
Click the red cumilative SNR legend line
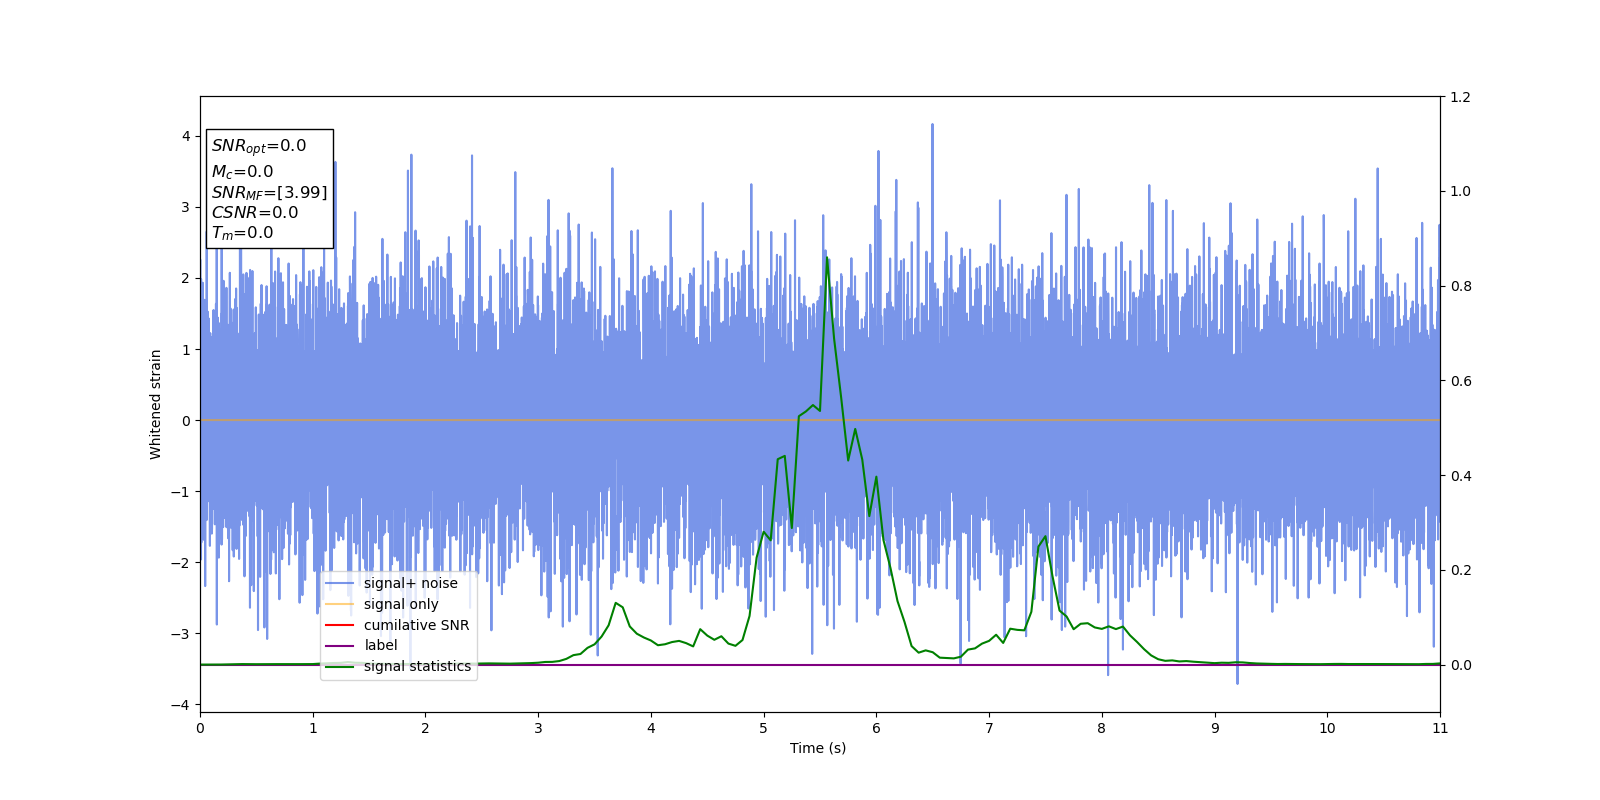pos(340,625)
